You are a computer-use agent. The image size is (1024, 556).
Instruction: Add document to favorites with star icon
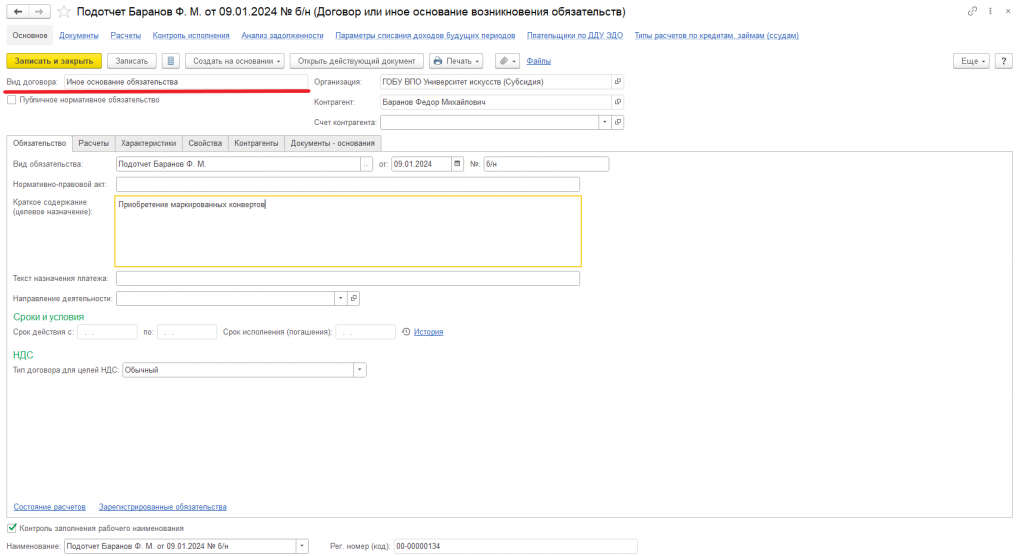[x=63, y=12]
